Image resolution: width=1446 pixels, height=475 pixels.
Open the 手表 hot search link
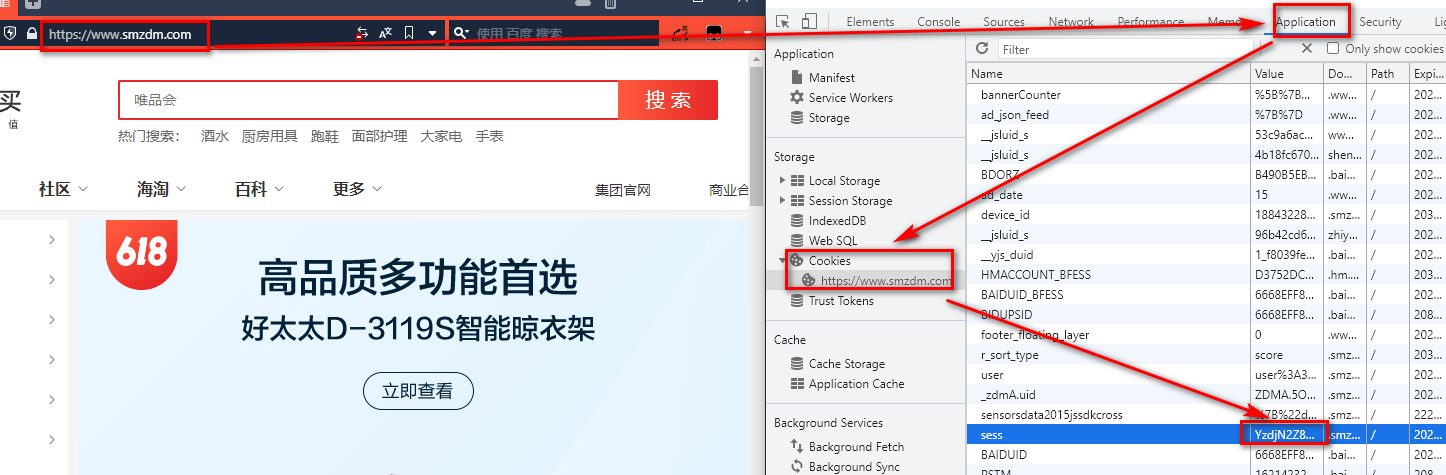pyautogui.click(x=489, y=136)
